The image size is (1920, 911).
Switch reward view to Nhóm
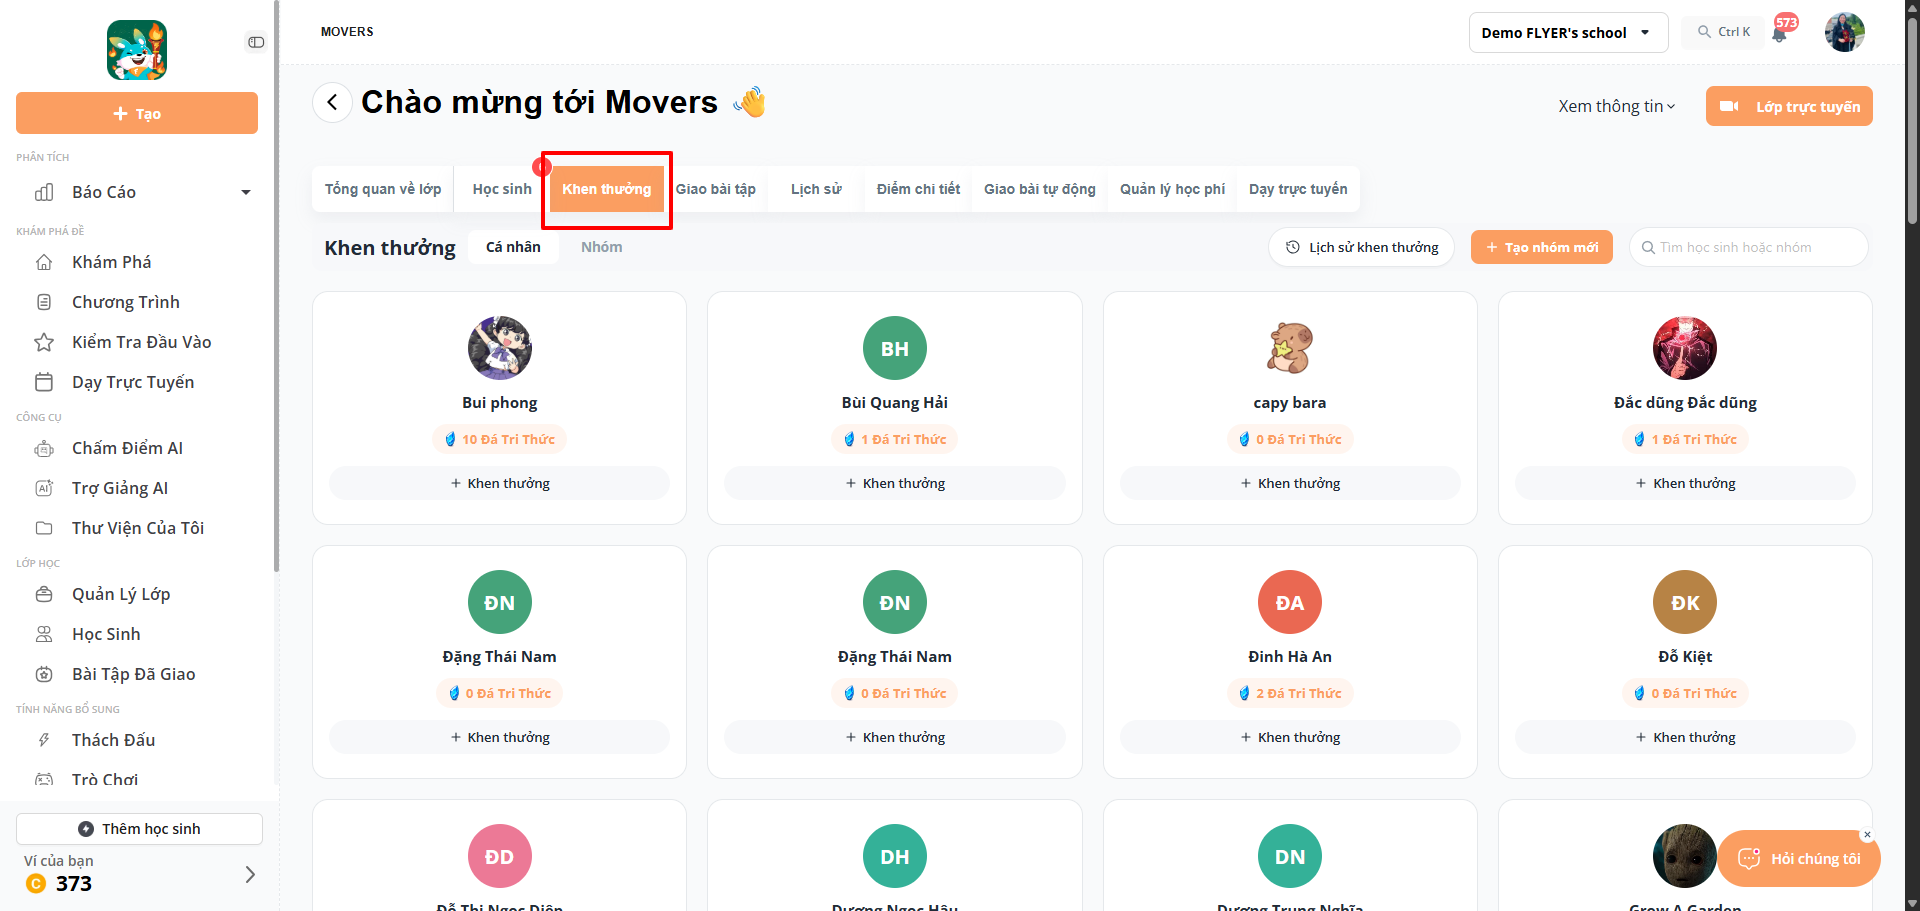601,247
